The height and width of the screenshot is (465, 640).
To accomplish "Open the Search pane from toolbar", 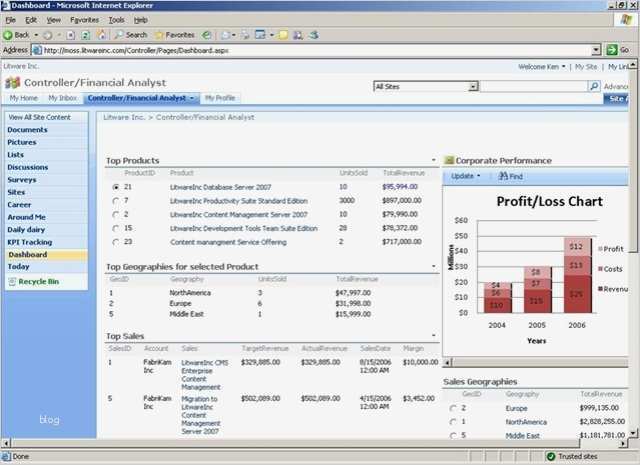I will [x=131, y=35].
